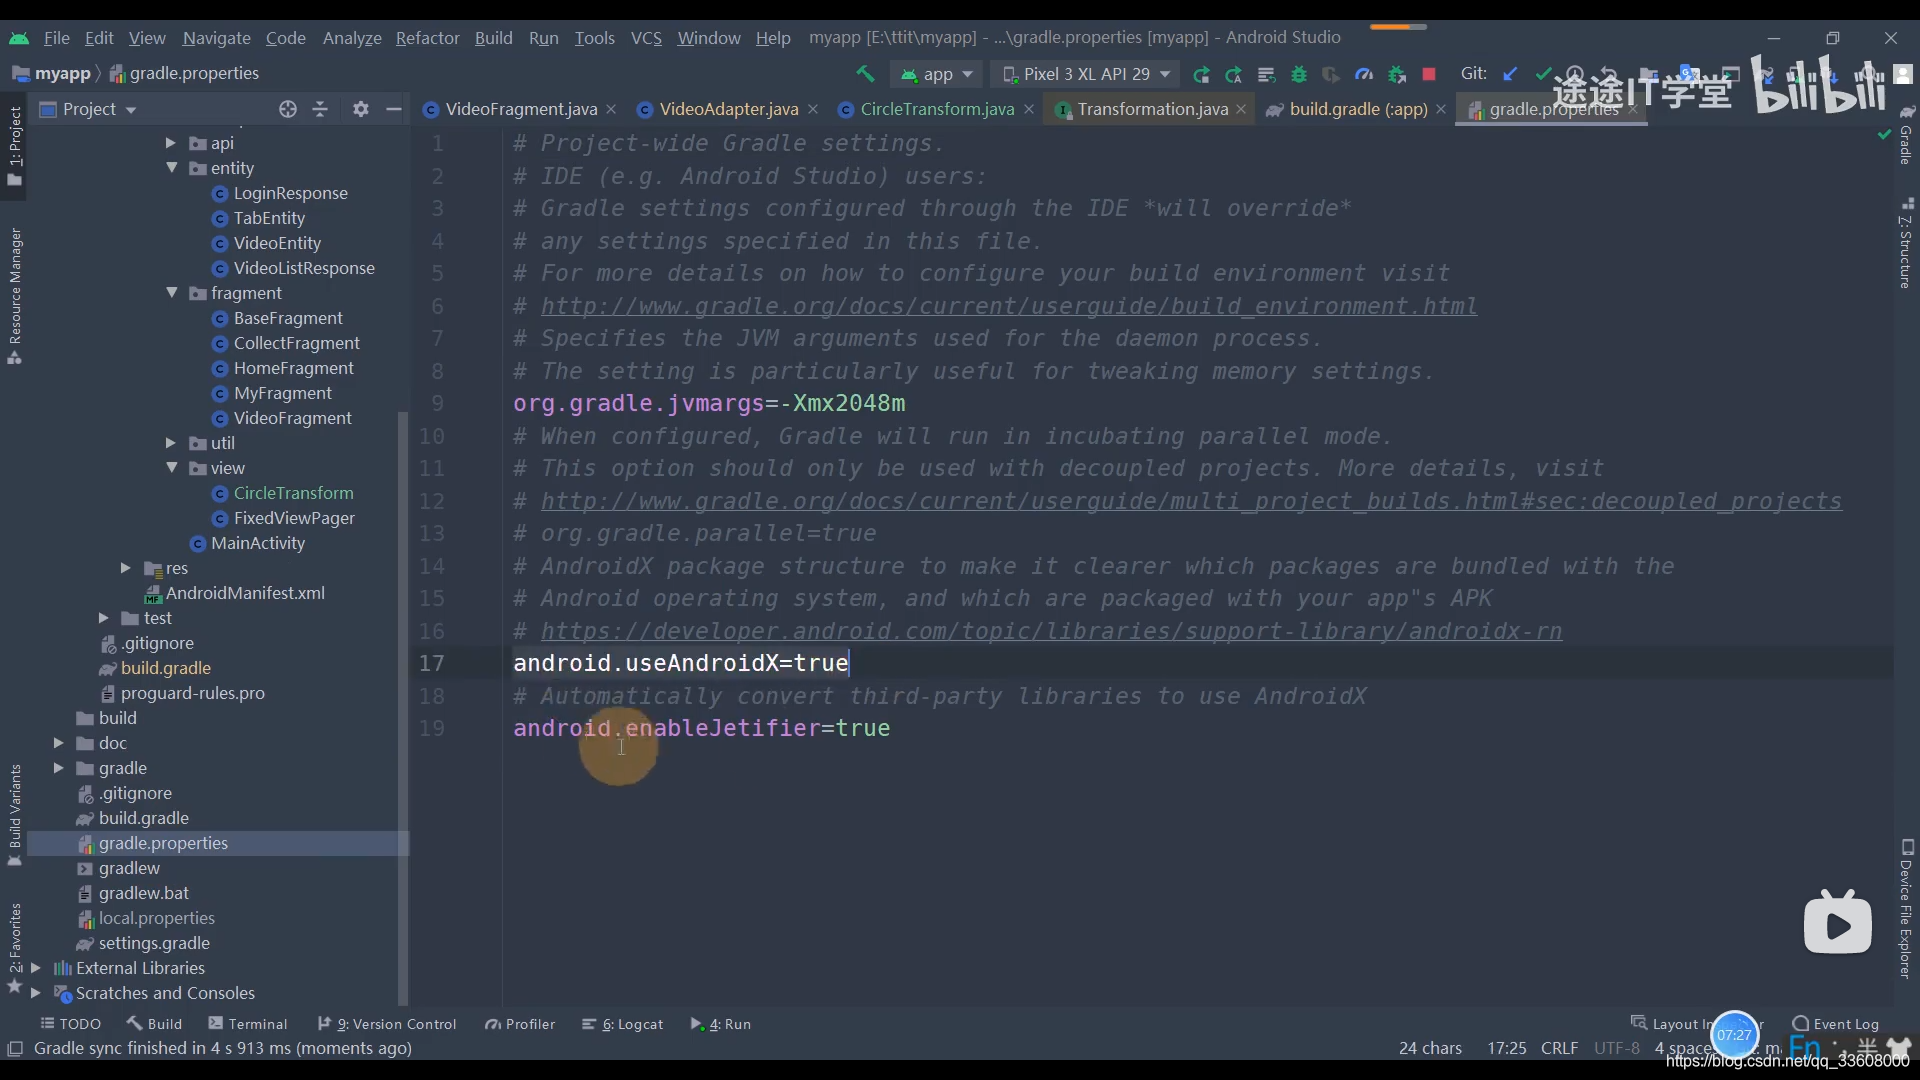Click the Select Opened File target icon

click(x=288, y=109)
